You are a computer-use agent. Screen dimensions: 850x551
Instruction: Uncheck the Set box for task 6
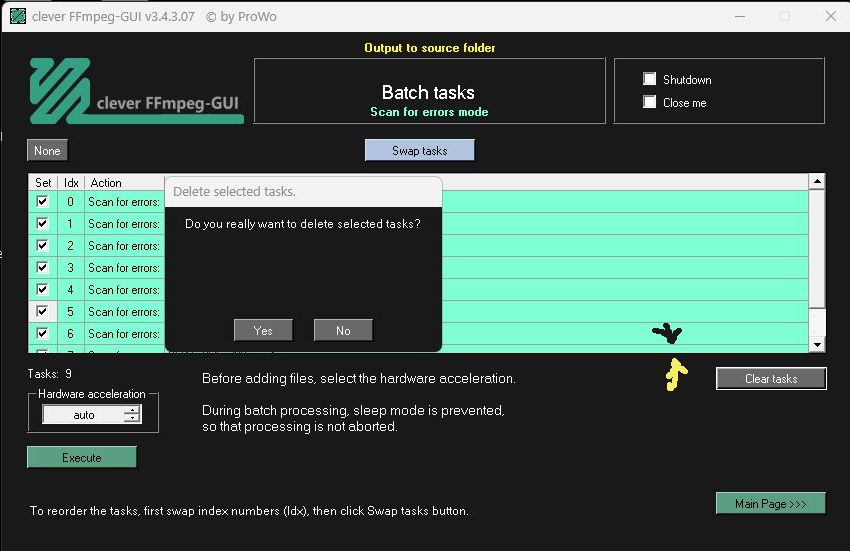pyautogui.click(x=42, y=333)
